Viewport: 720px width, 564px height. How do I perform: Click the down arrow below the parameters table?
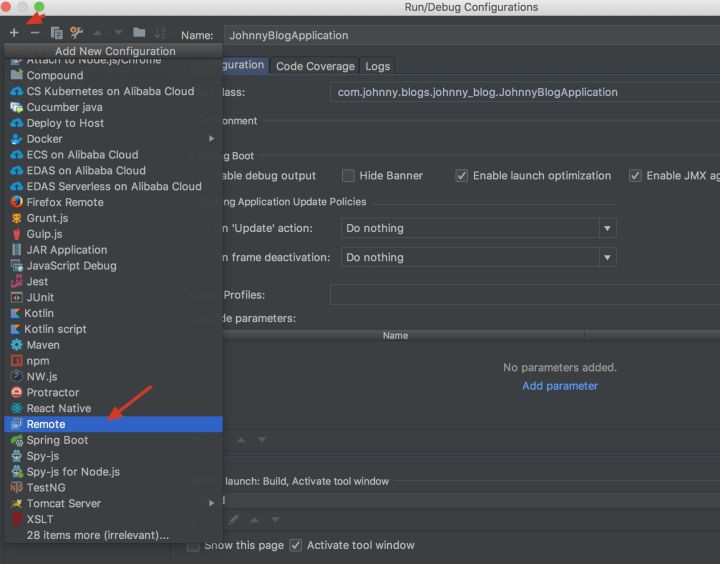[x=262, y=440]
